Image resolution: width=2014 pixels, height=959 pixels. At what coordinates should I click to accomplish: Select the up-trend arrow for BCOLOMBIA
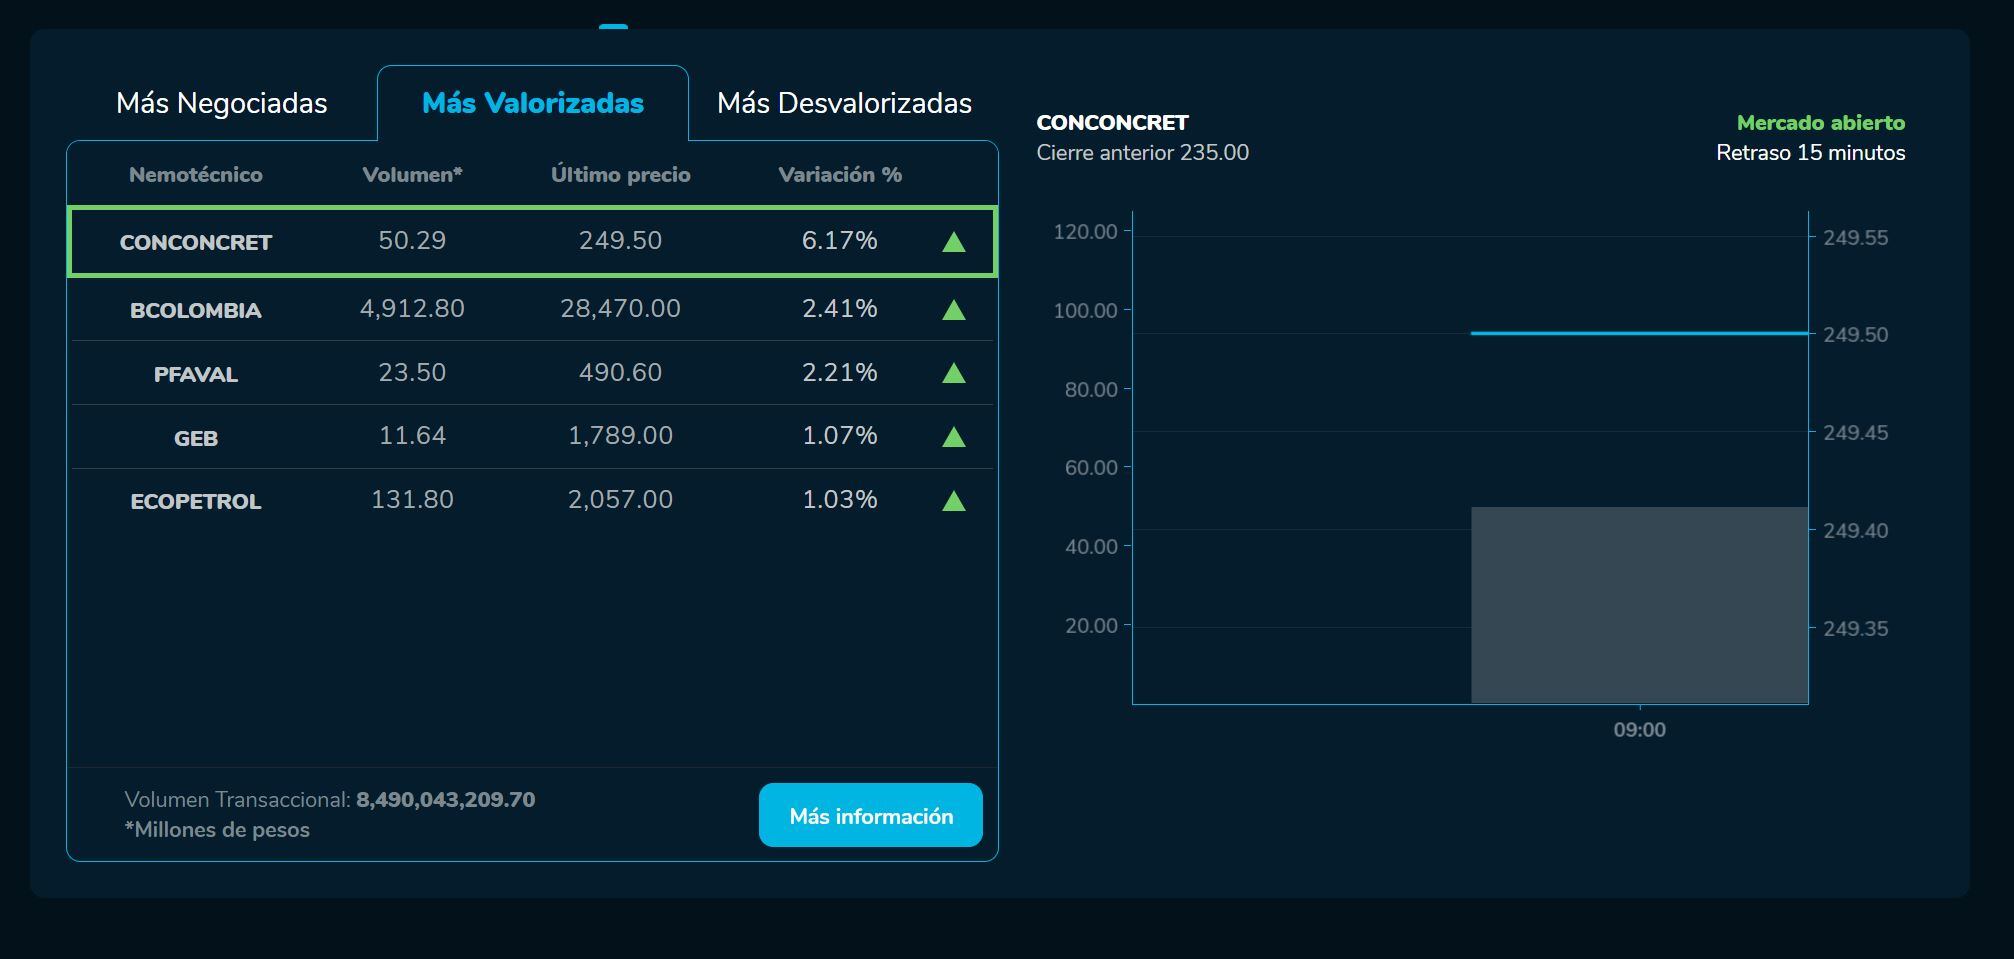(954, 310)
